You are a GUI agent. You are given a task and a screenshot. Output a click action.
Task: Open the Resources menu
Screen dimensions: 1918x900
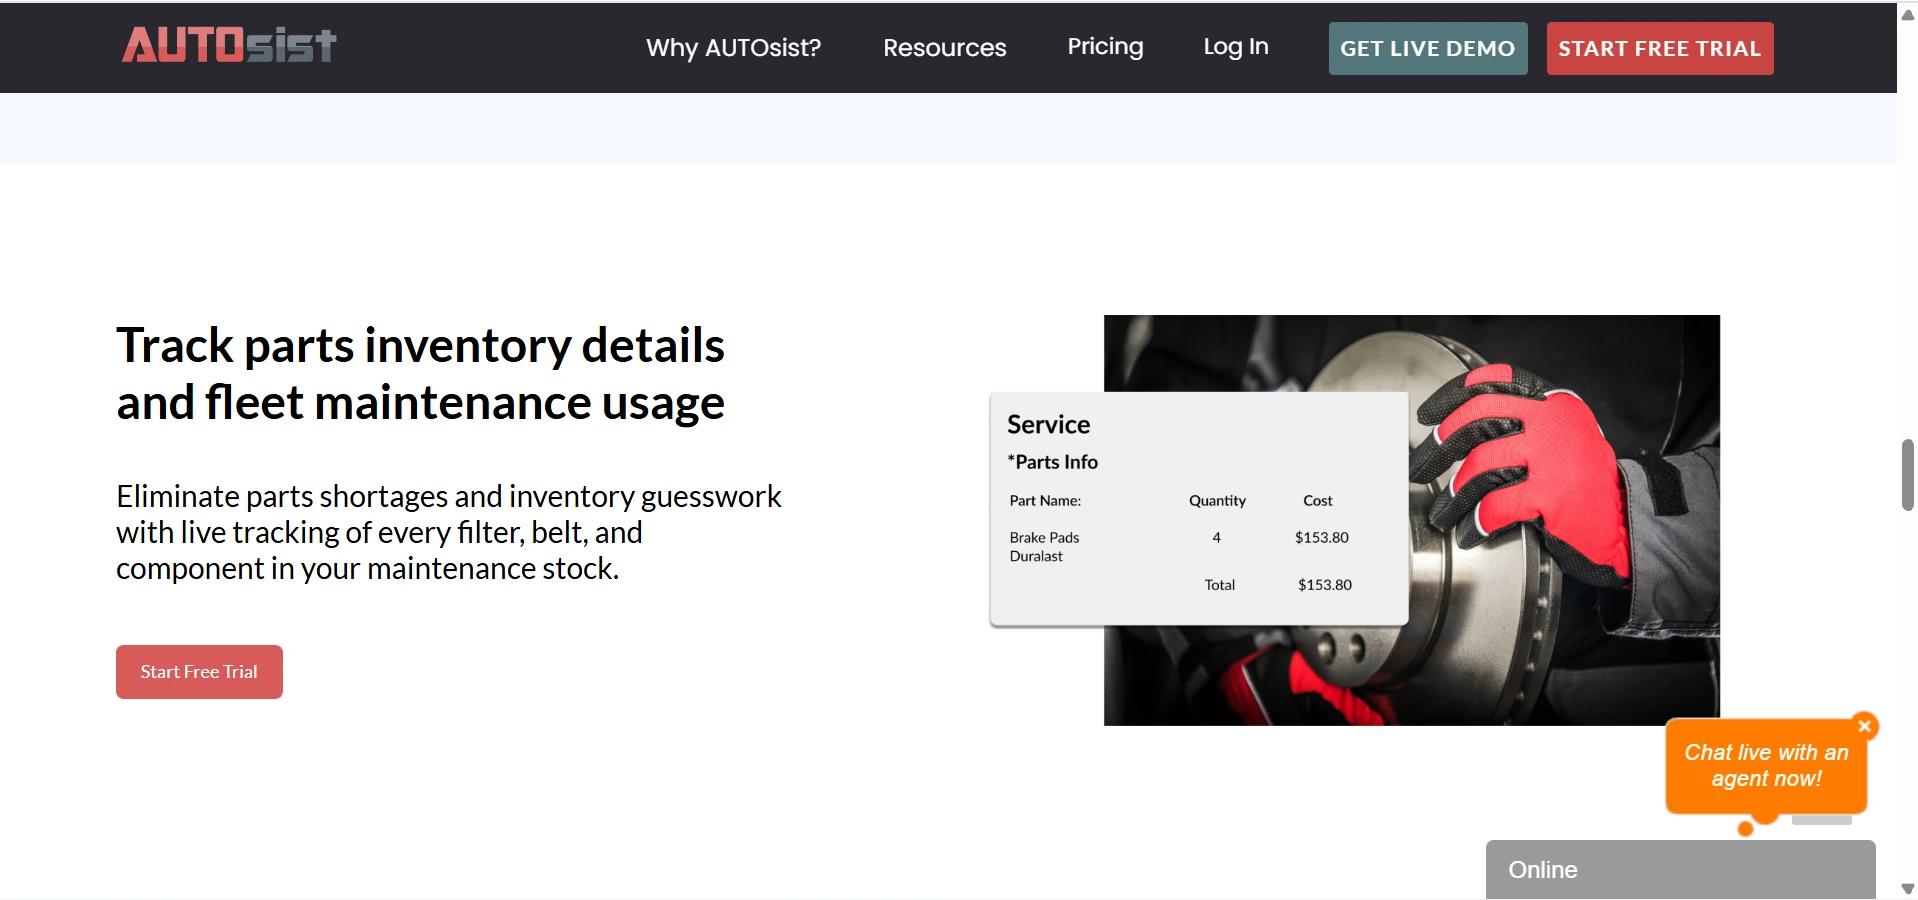pyautogui.click(x=944, y=48)
